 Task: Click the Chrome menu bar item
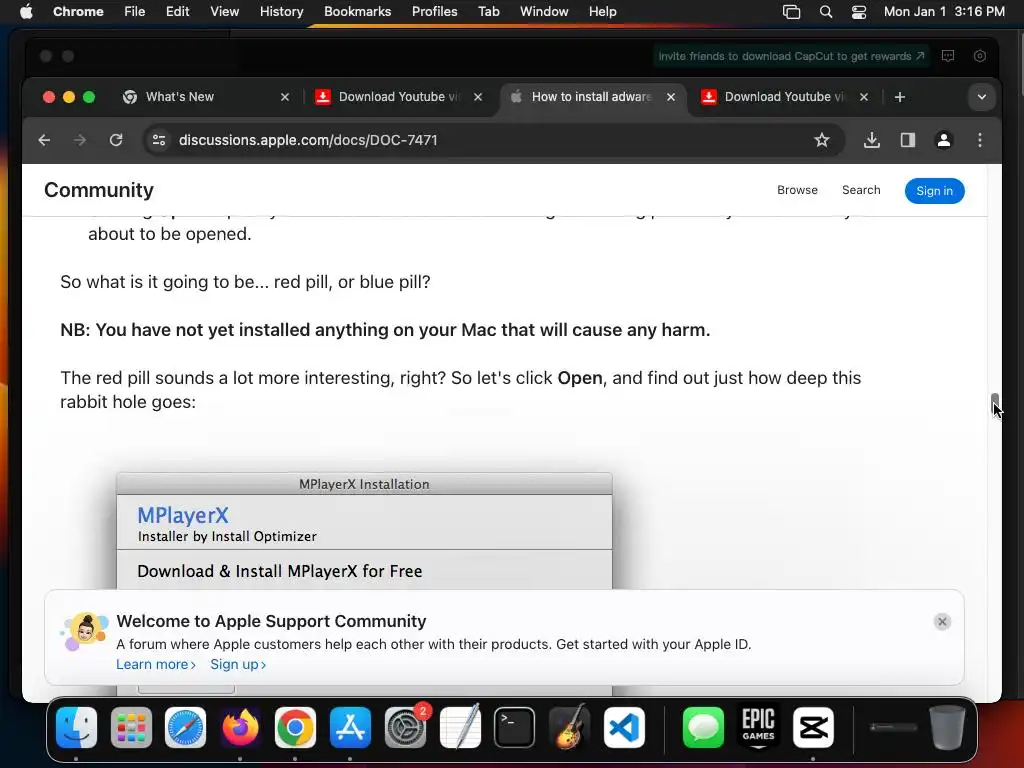tap(78, 12)
